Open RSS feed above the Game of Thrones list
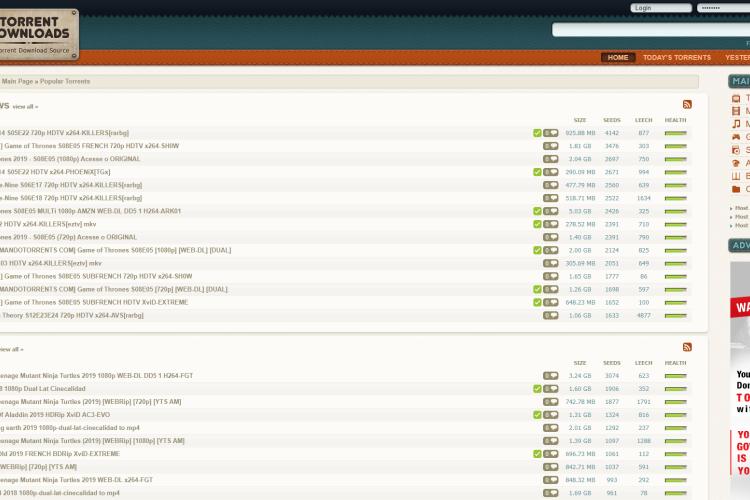The image size is (750, 500). coord(687,104)
